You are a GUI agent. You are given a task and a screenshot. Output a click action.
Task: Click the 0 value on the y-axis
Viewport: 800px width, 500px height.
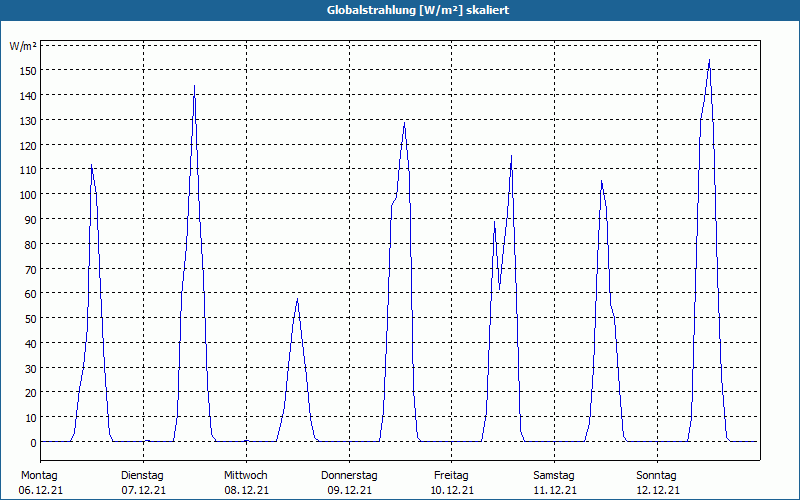34,443
